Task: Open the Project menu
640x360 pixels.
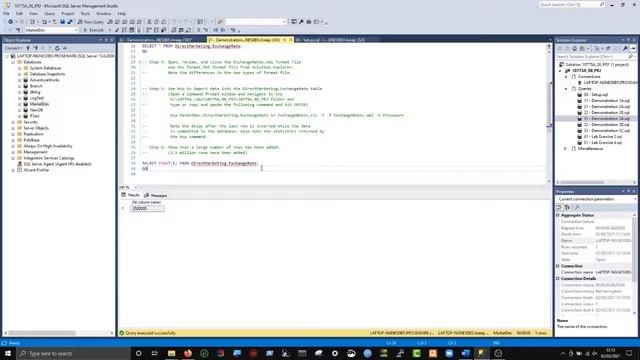Action: (68, 13)
